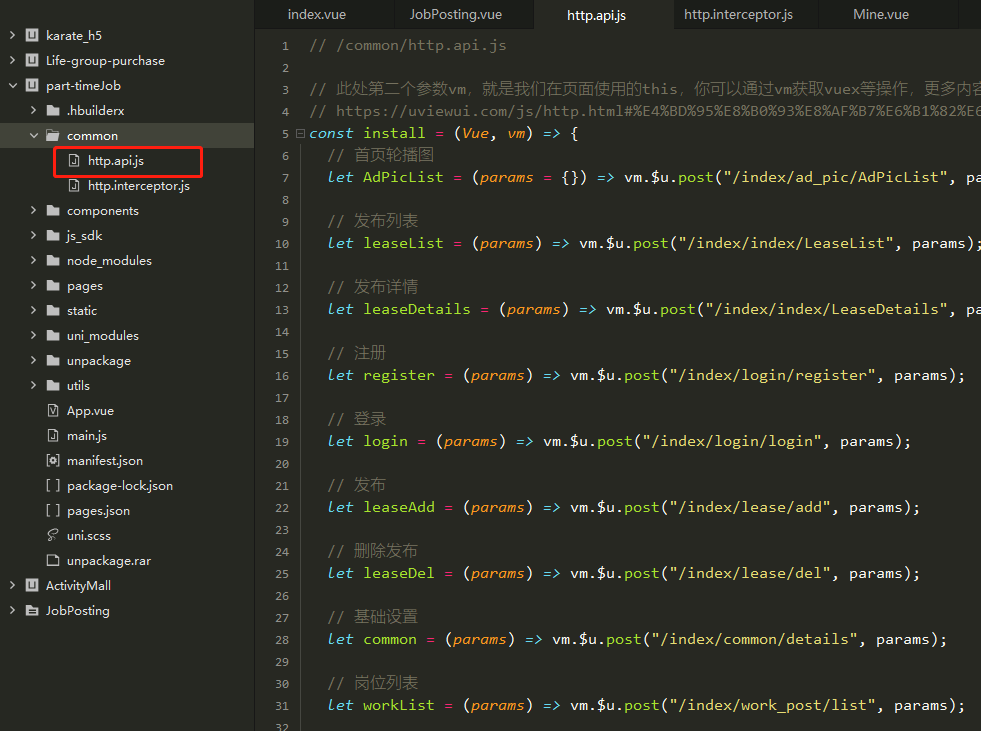Open App.vue from the tree
The height and width of the screenshot is (731, 981).
[90, 411]
